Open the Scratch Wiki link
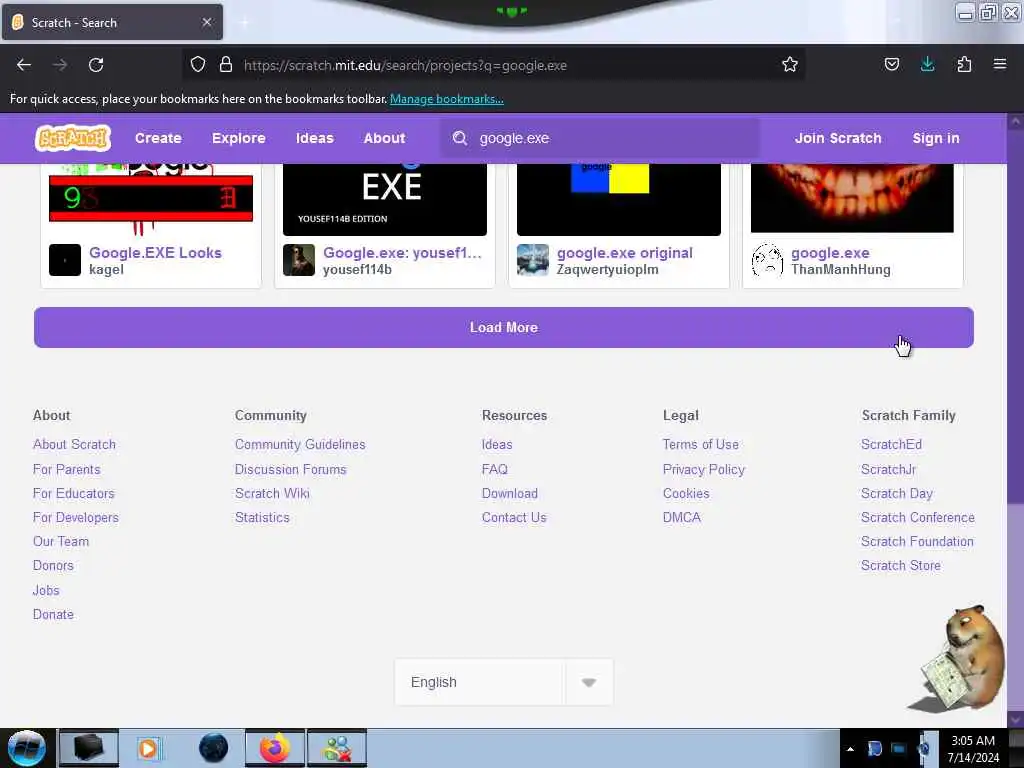 tap(272, 493)
